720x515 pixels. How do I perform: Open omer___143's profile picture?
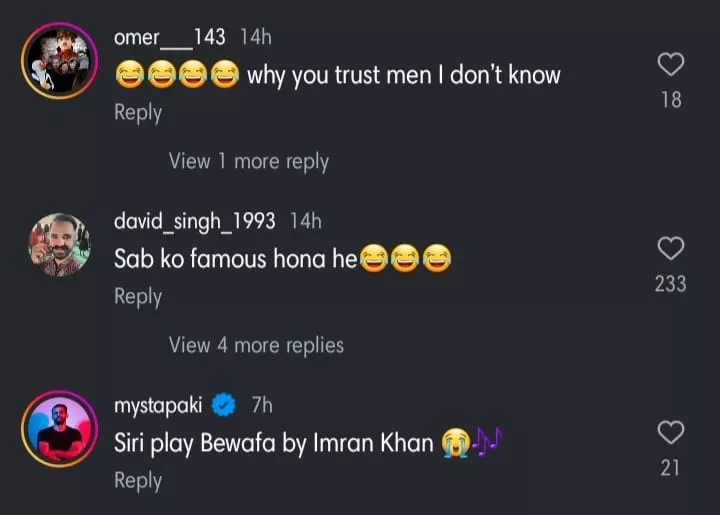pos(59,60)
